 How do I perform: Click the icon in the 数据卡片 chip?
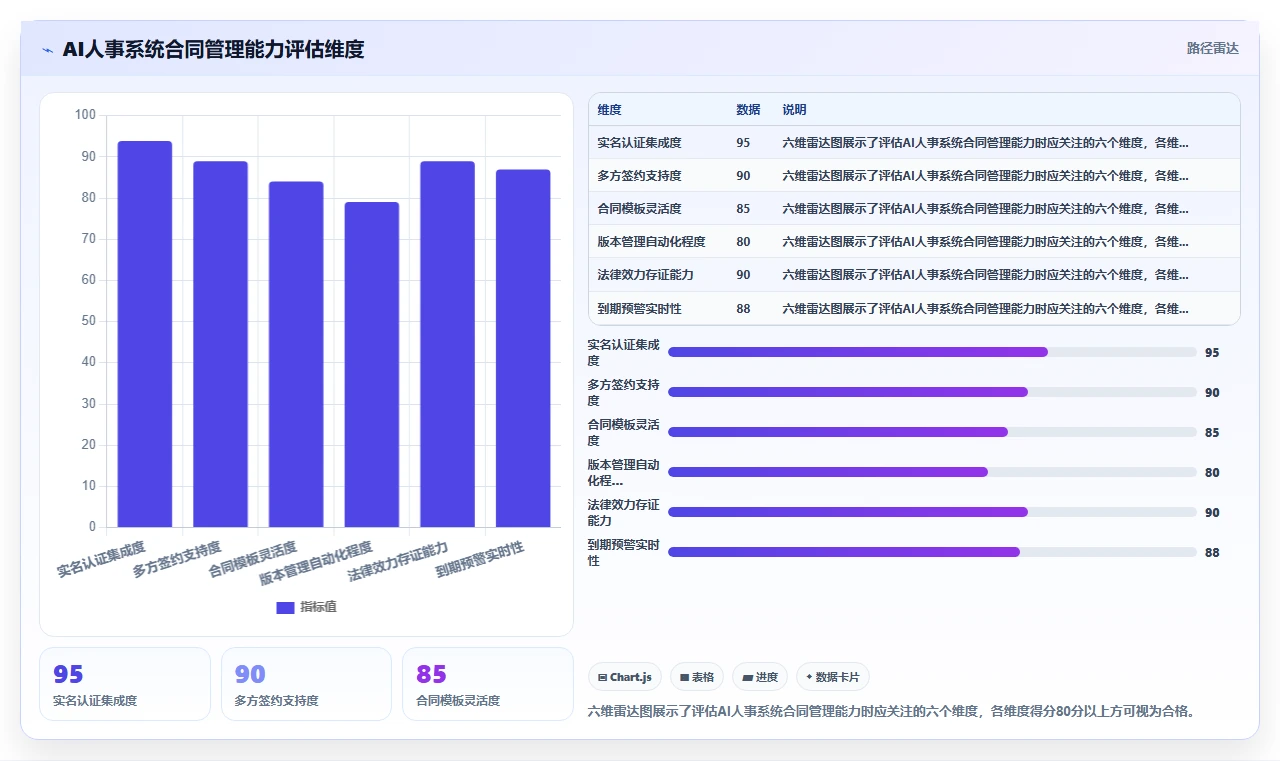(x=809, y=677)
